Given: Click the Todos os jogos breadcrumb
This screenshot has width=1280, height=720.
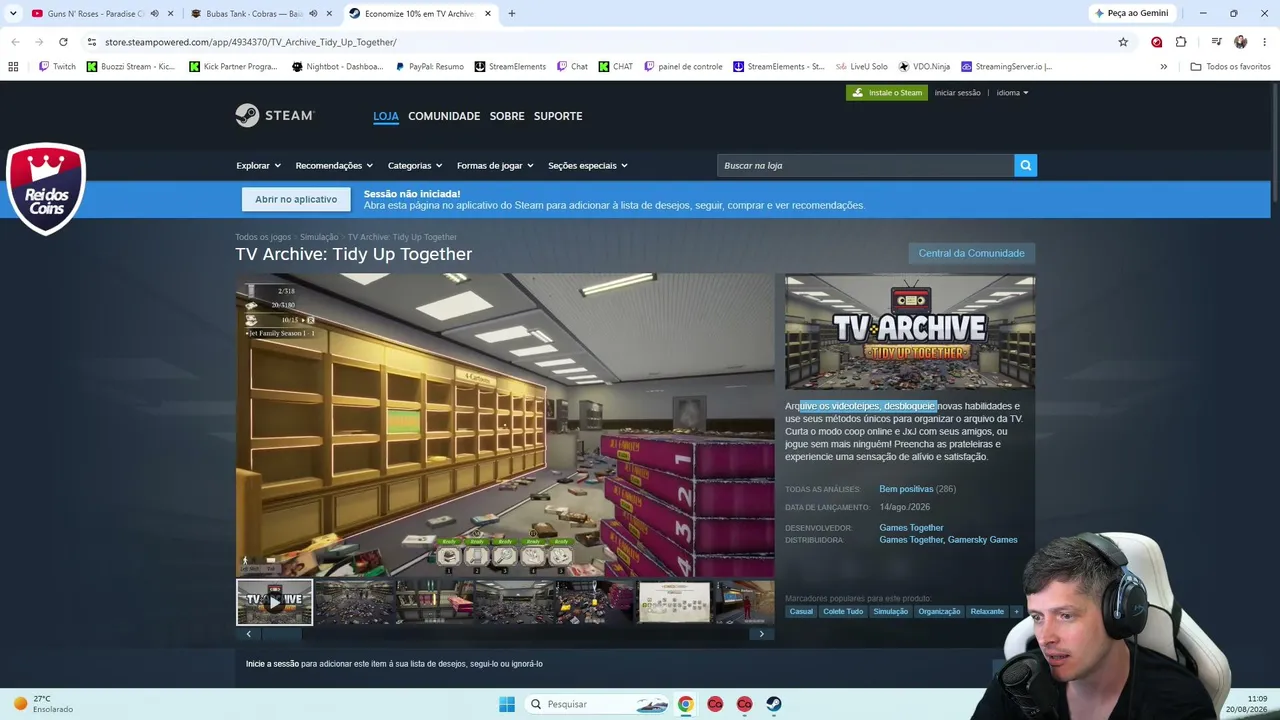Looking at the screenshot, I should (263, 237).
